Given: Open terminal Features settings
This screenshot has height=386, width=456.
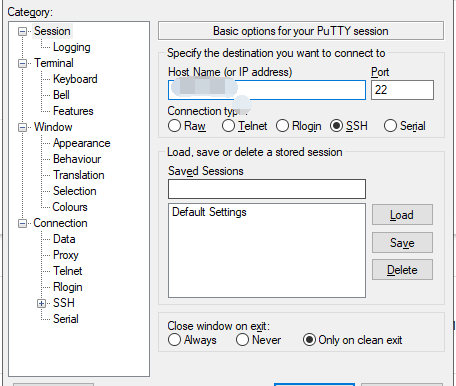Looking at the screenshot, I should pos(73,111).
